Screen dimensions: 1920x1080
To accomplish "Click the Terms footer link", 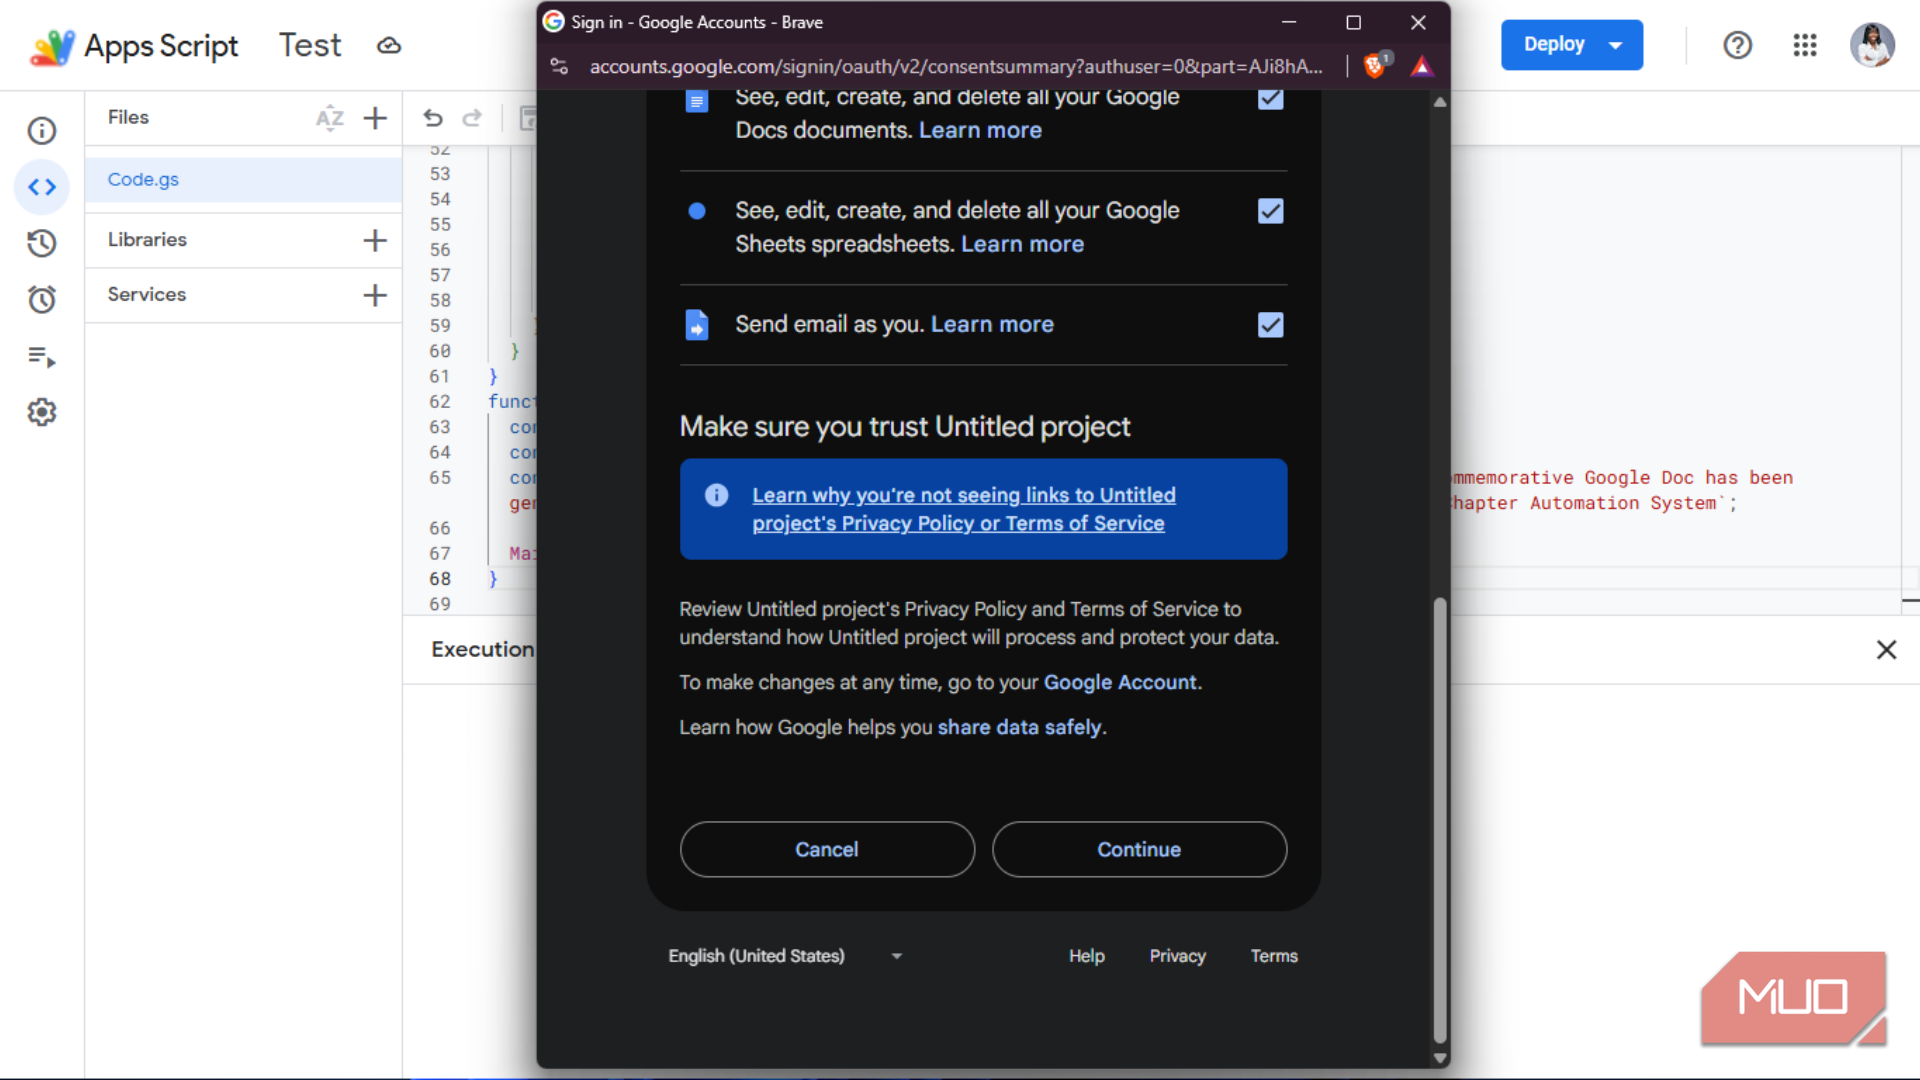I will point(1274,956).
